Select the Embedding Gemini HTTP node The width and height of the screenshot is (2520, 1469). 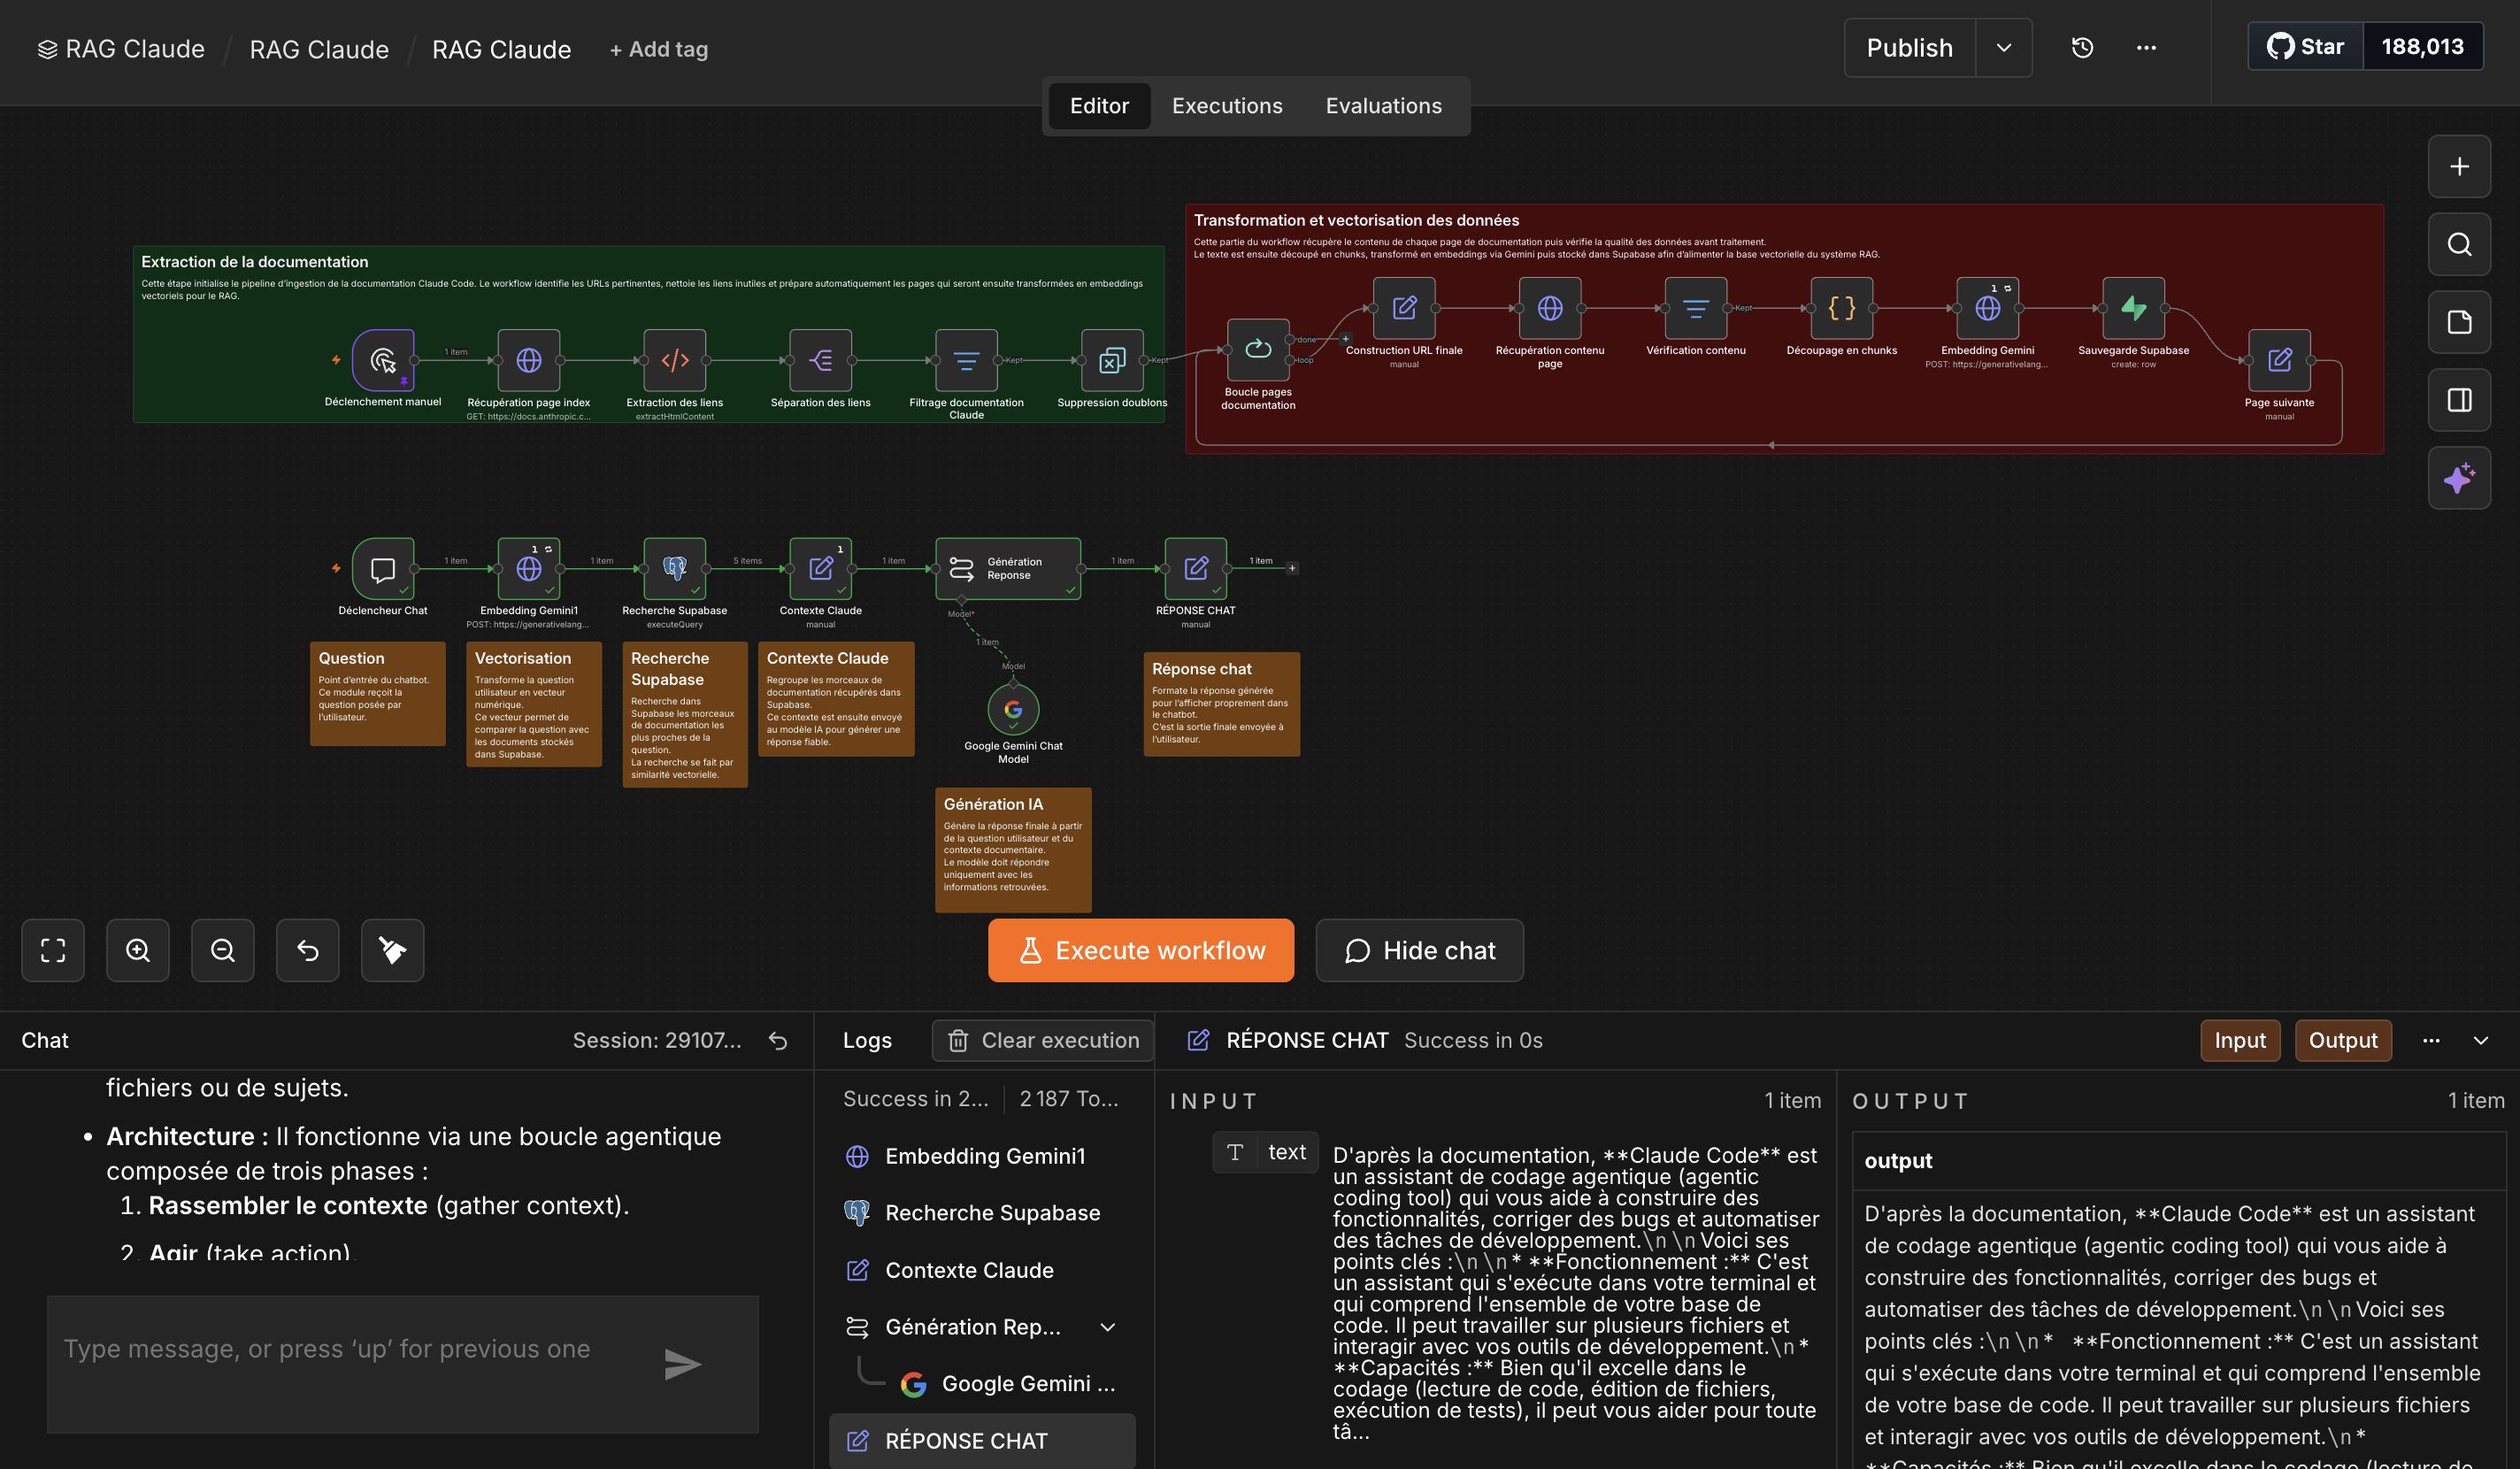[1988, 308]
